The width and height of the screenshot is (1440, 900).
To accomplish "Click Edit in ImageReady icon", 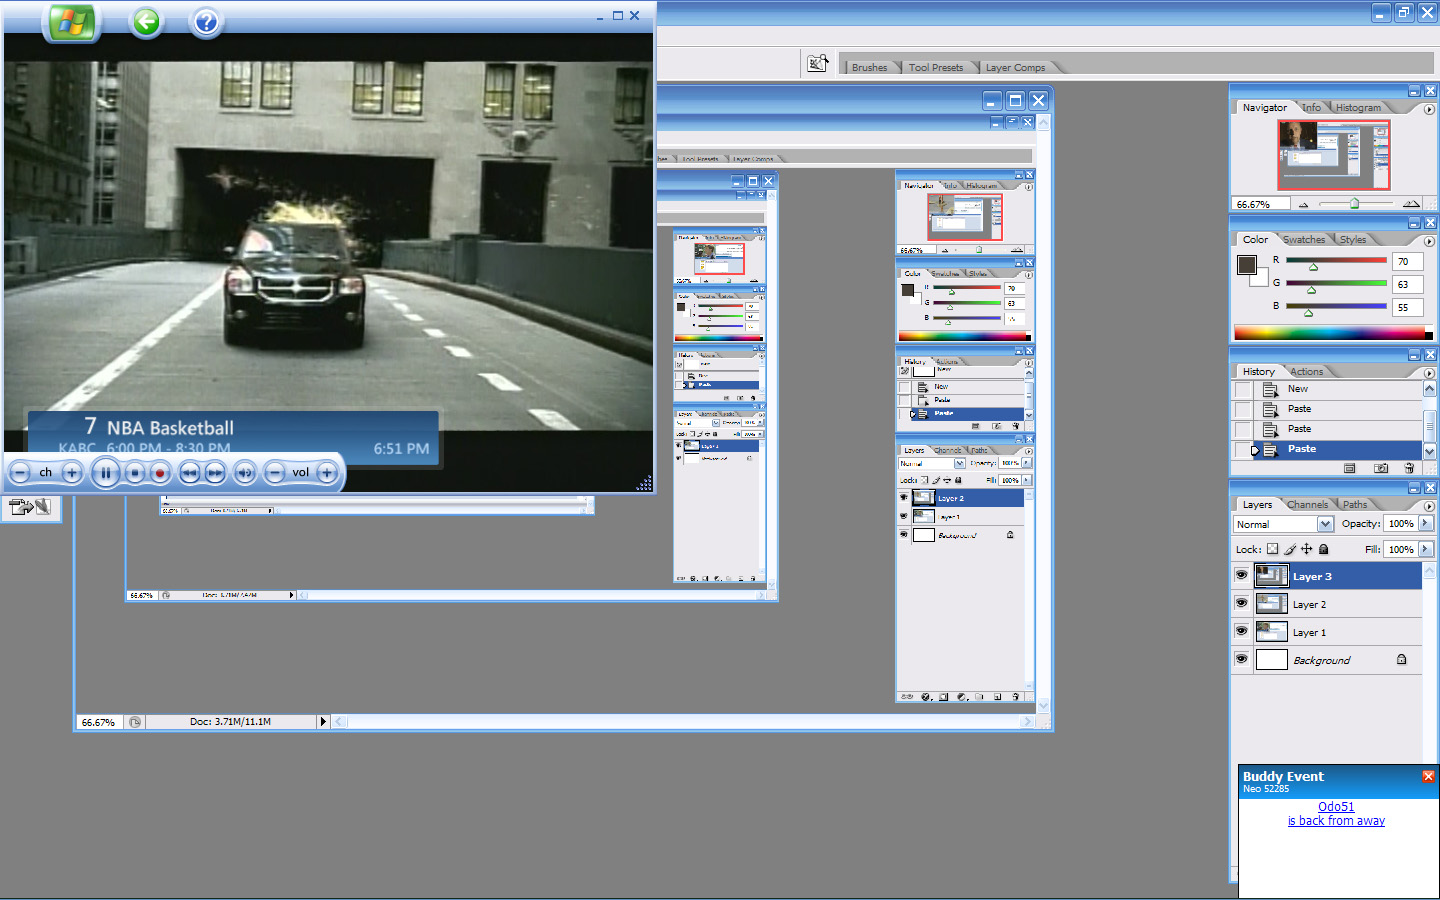I will click(x=29, y=507).
